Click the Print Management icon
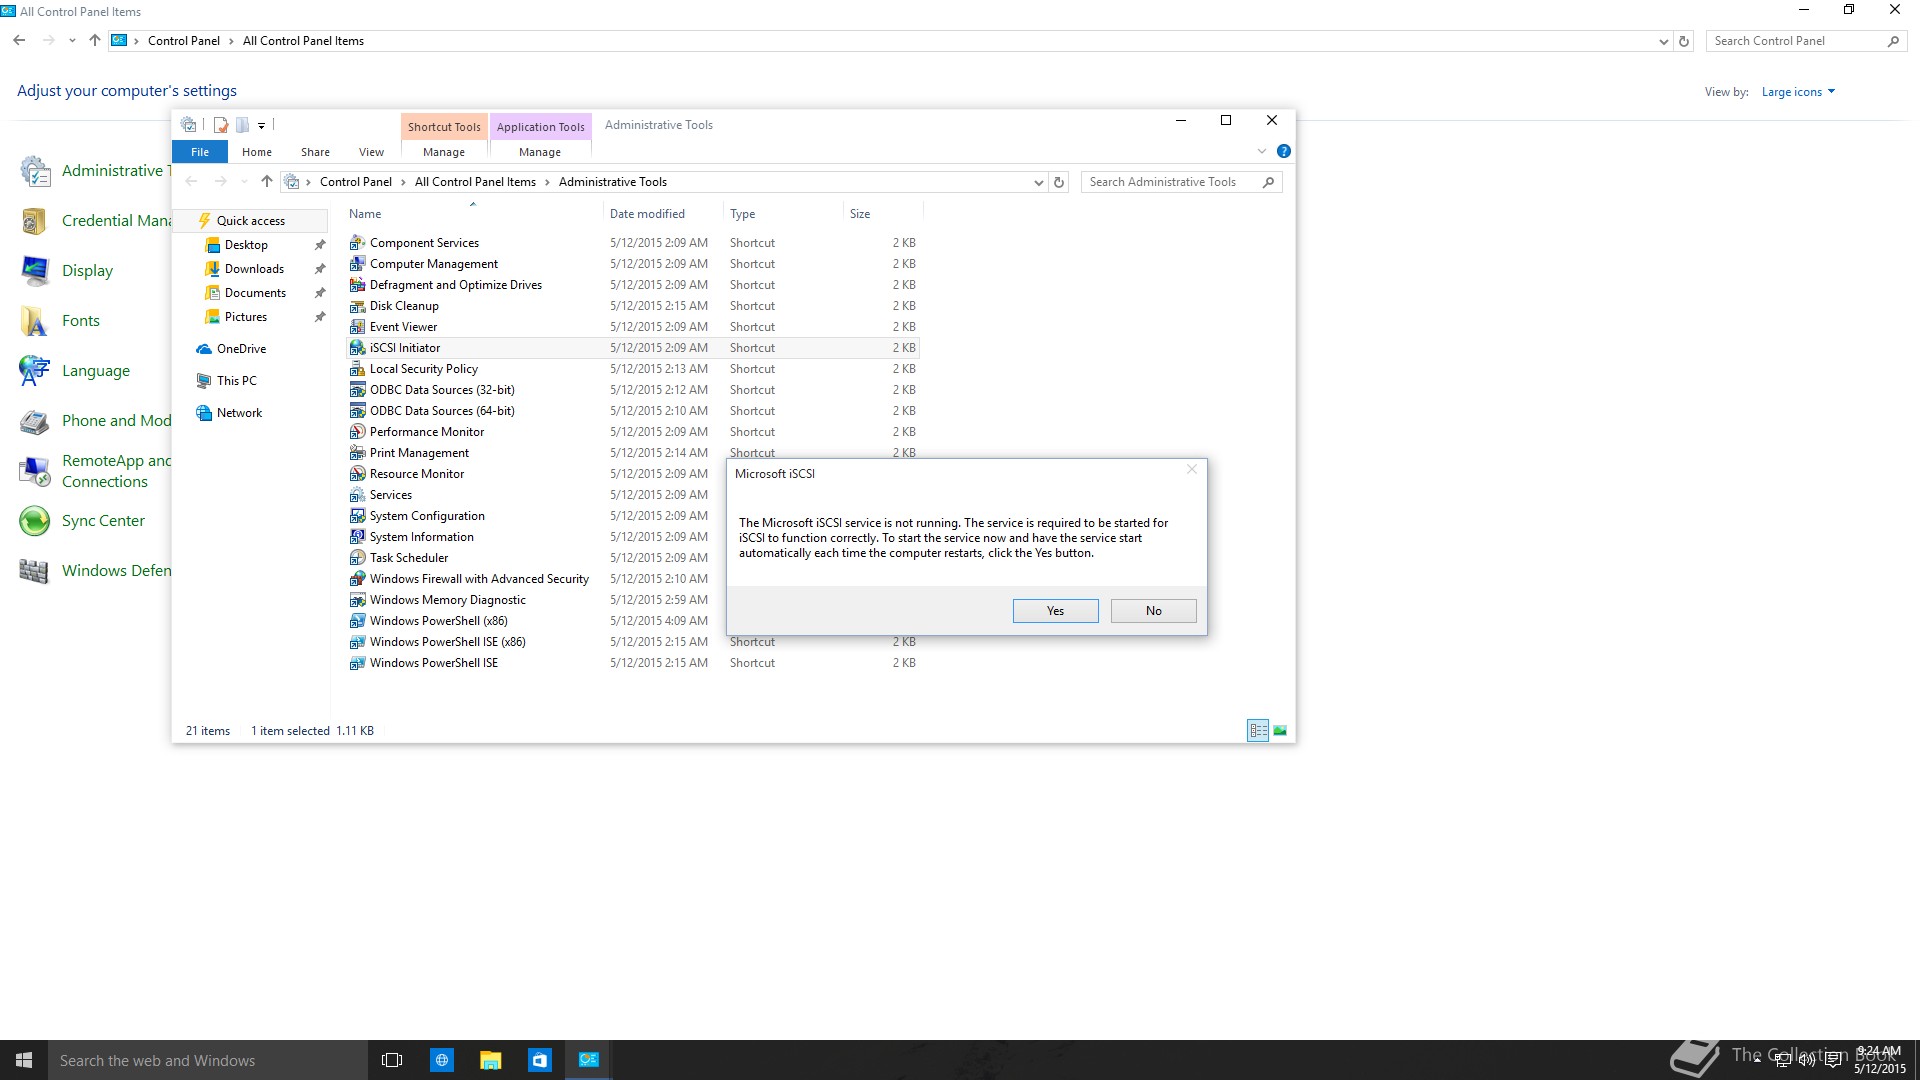Viewport: 1920px width, 1080px height. coord(357,453)
